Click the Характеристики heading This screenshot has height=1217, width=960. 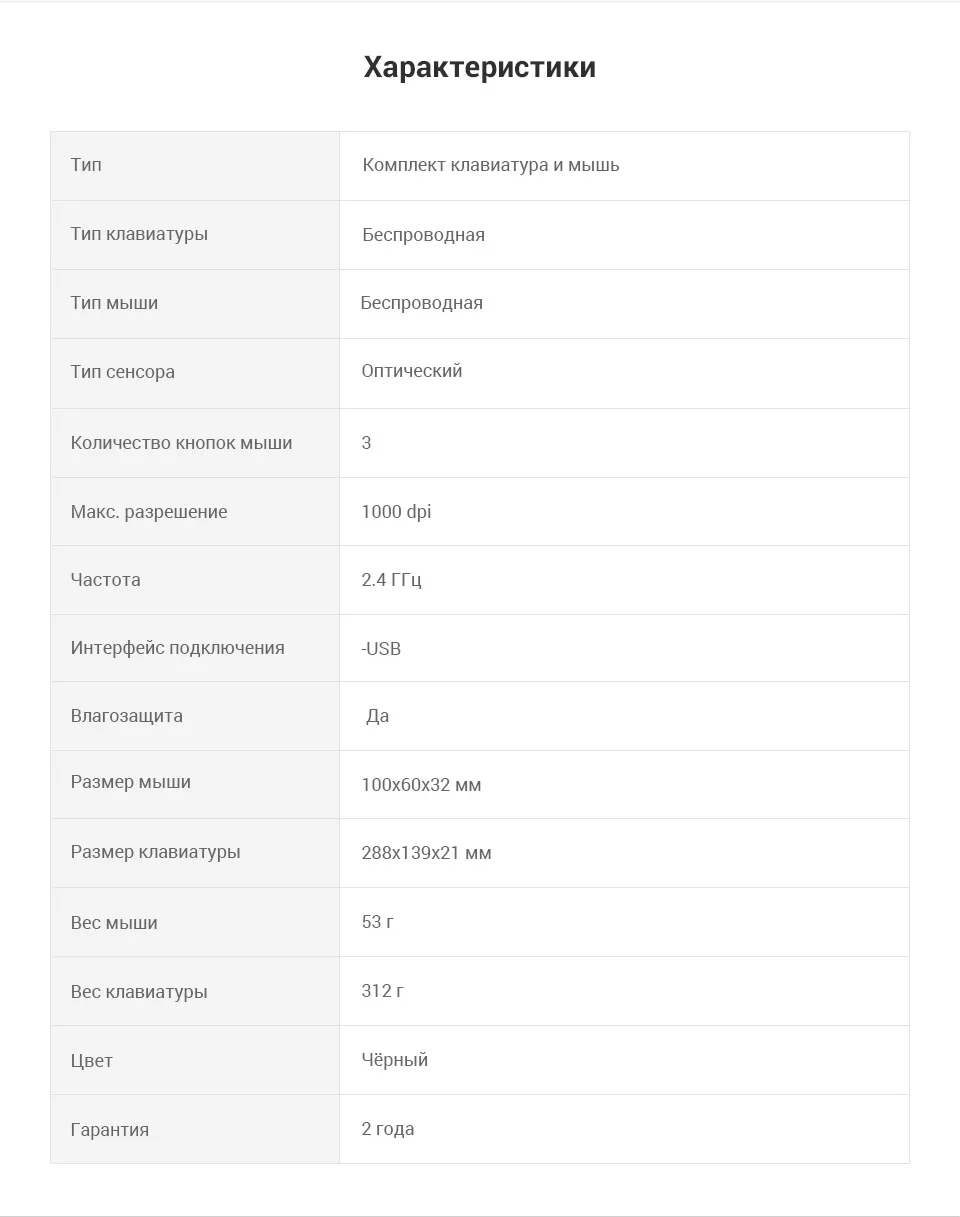point(480,67)
